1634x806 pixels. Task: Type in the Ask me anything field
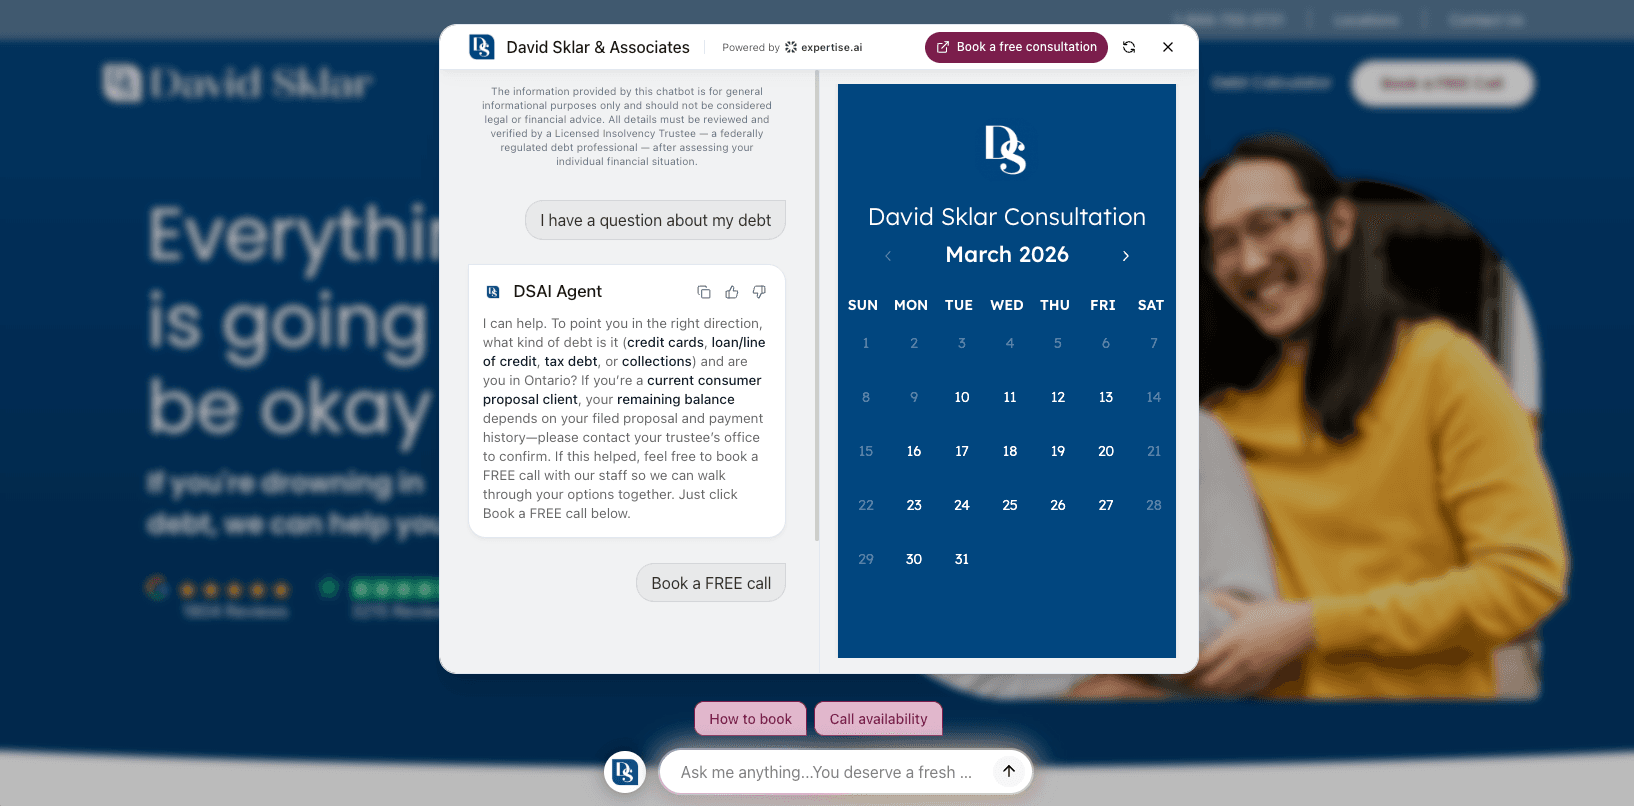(x=826, y=772)
